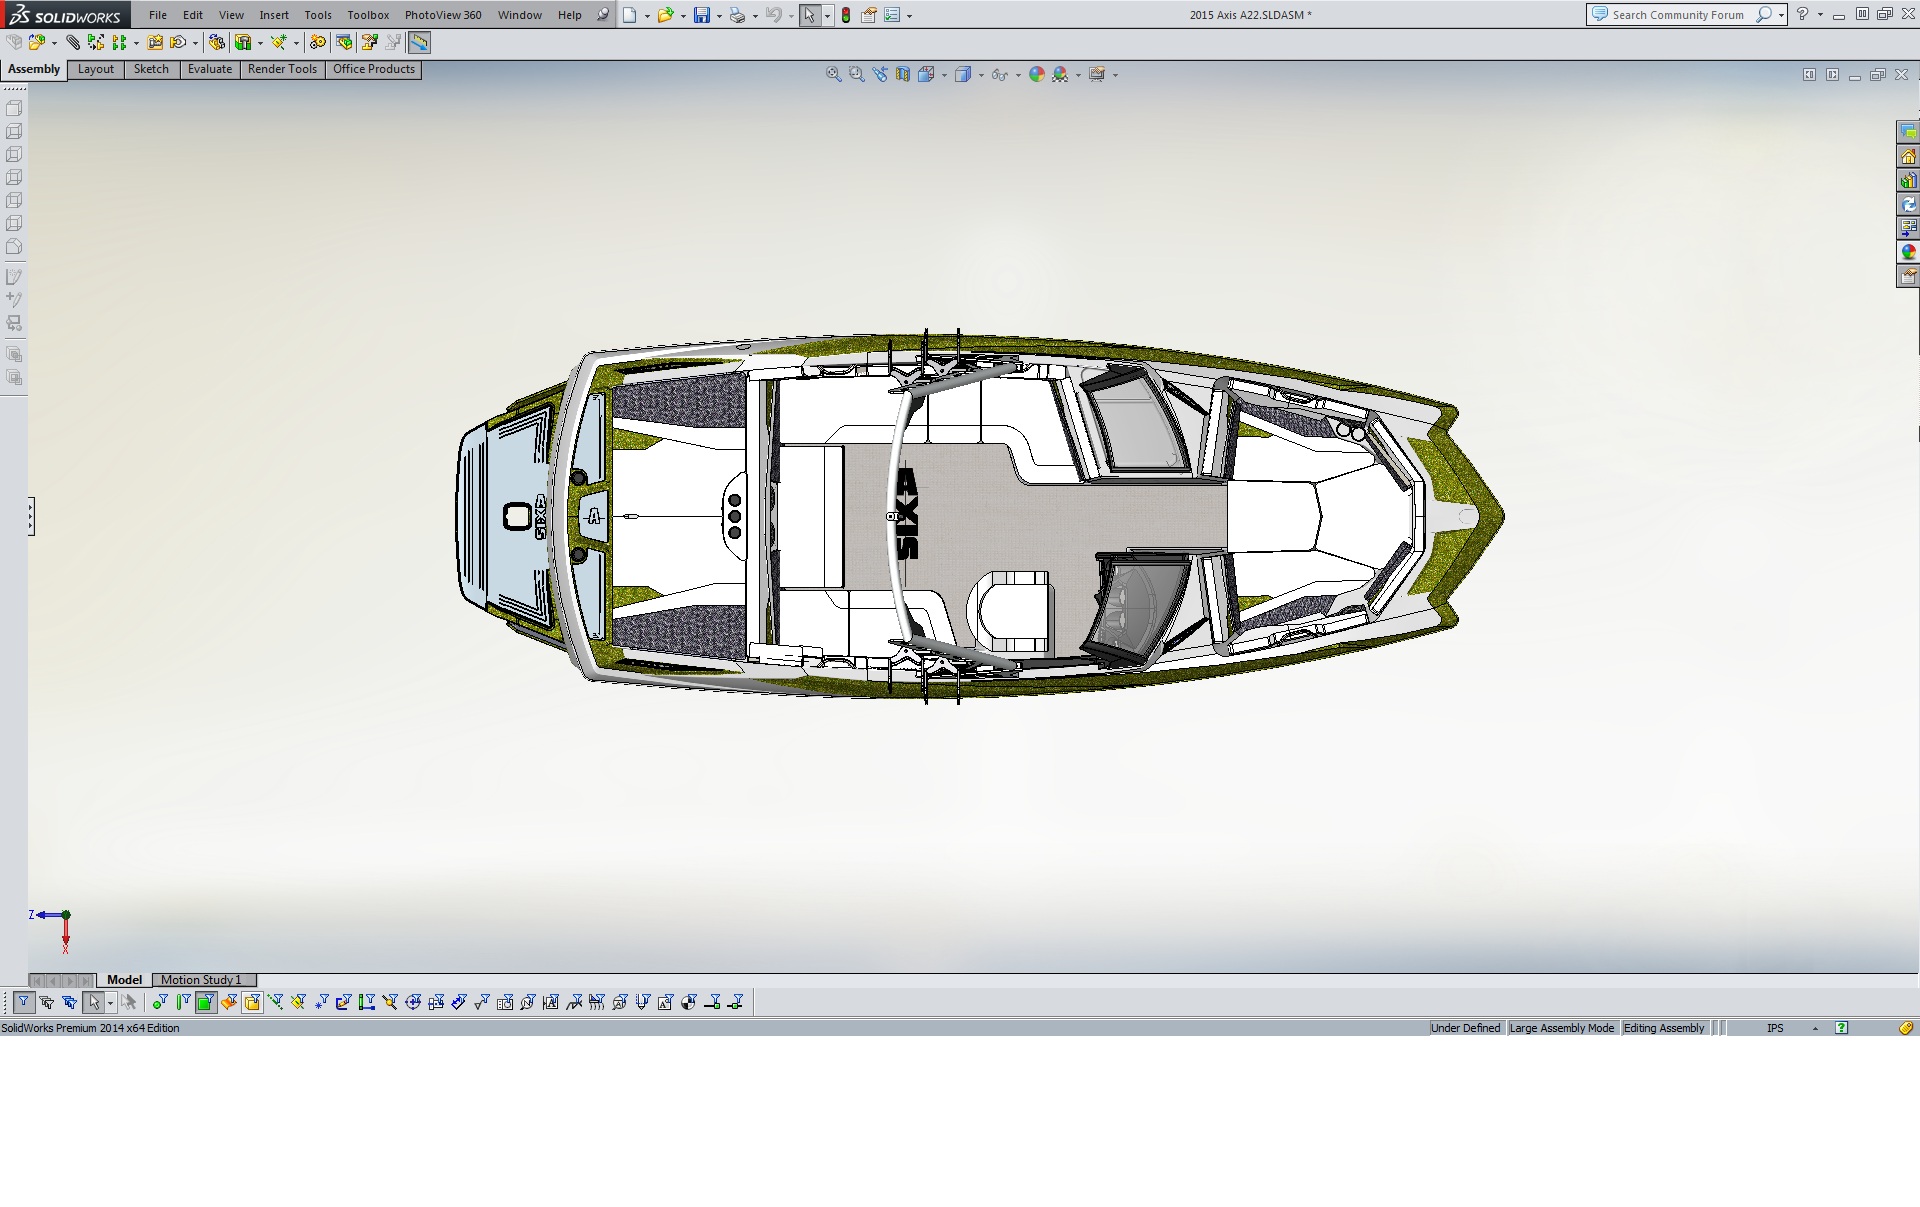Click the Edit Appearance color ball icon

tap(1037, 74)
